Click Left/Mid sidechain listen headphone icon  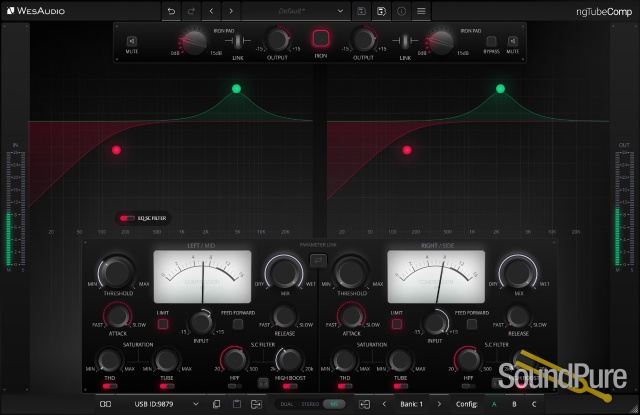click(x=263, y=383)
